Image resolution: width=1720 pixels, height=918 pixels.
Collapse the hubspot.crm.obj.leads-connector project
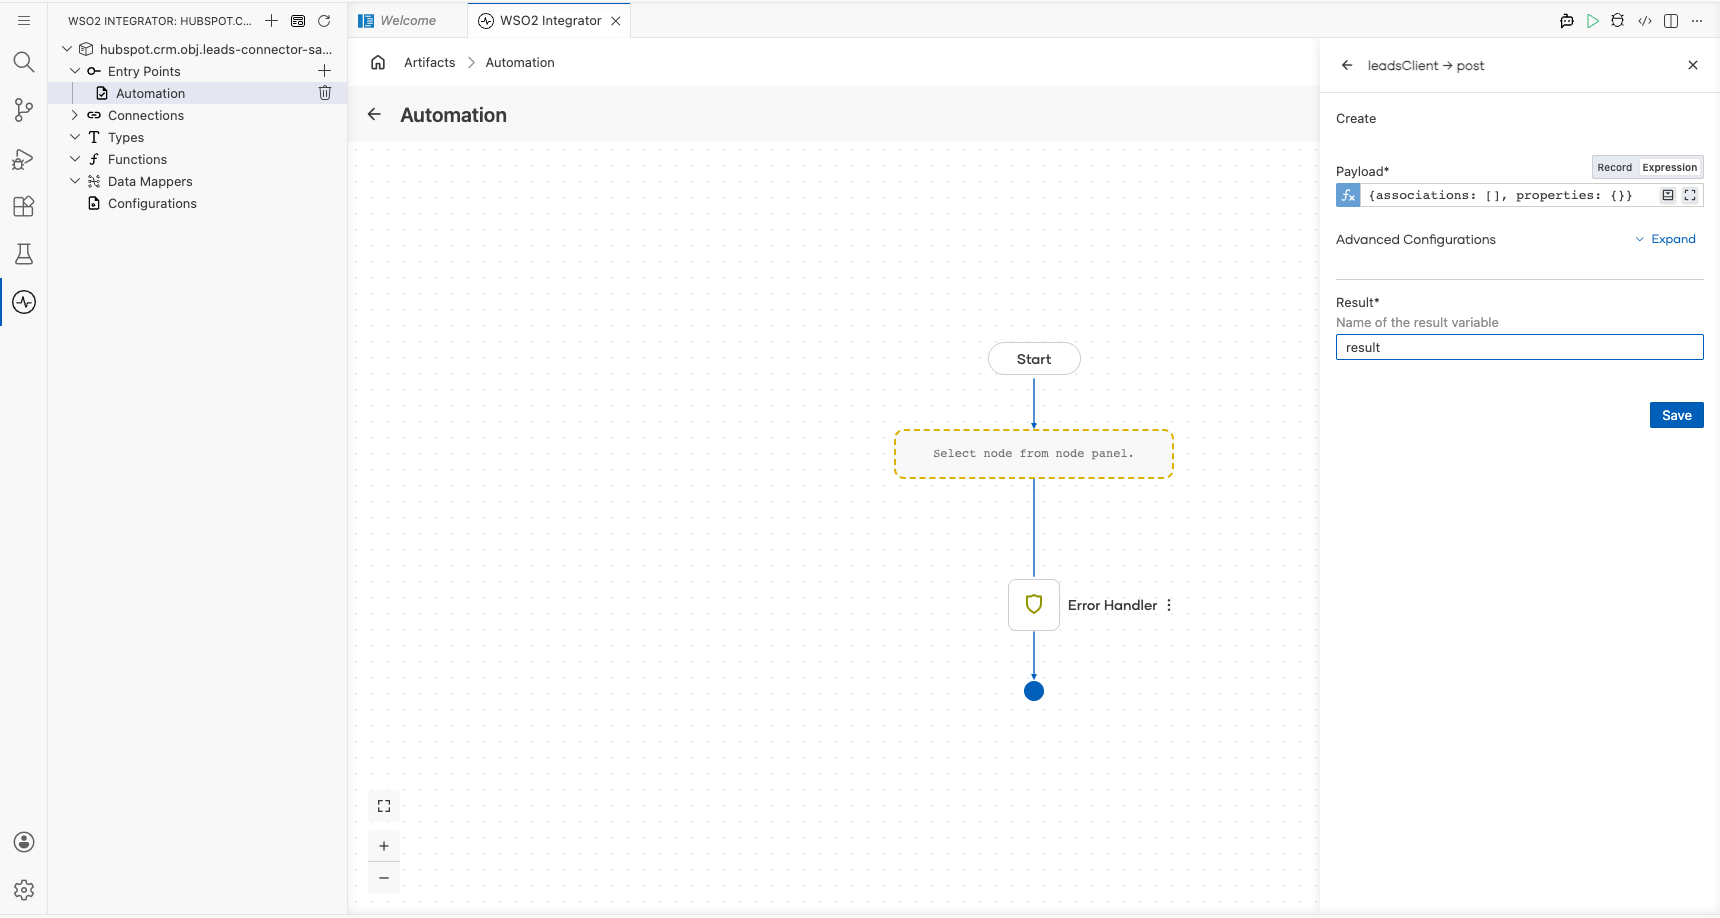[x=67, y=49]
